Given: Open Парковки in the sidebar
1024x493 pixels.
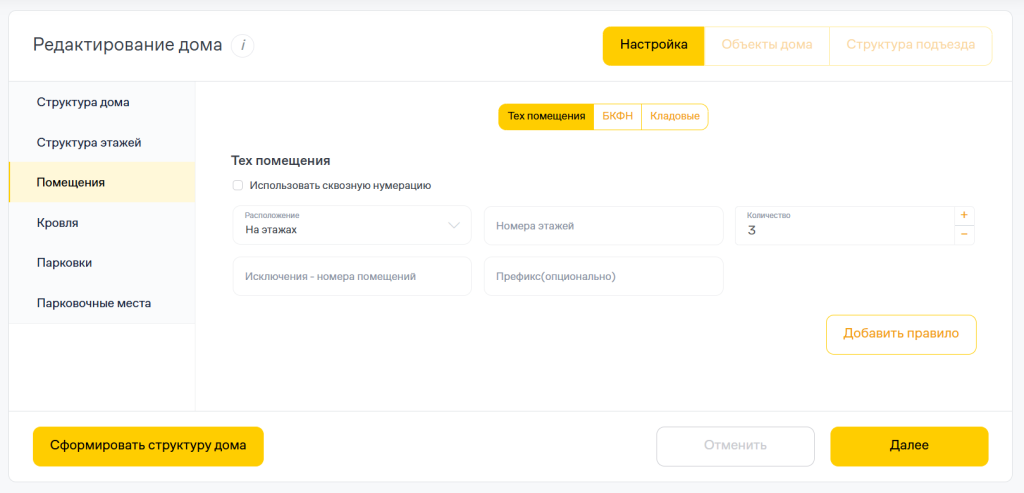Looking at the screenshot, I should click(102, 263).
